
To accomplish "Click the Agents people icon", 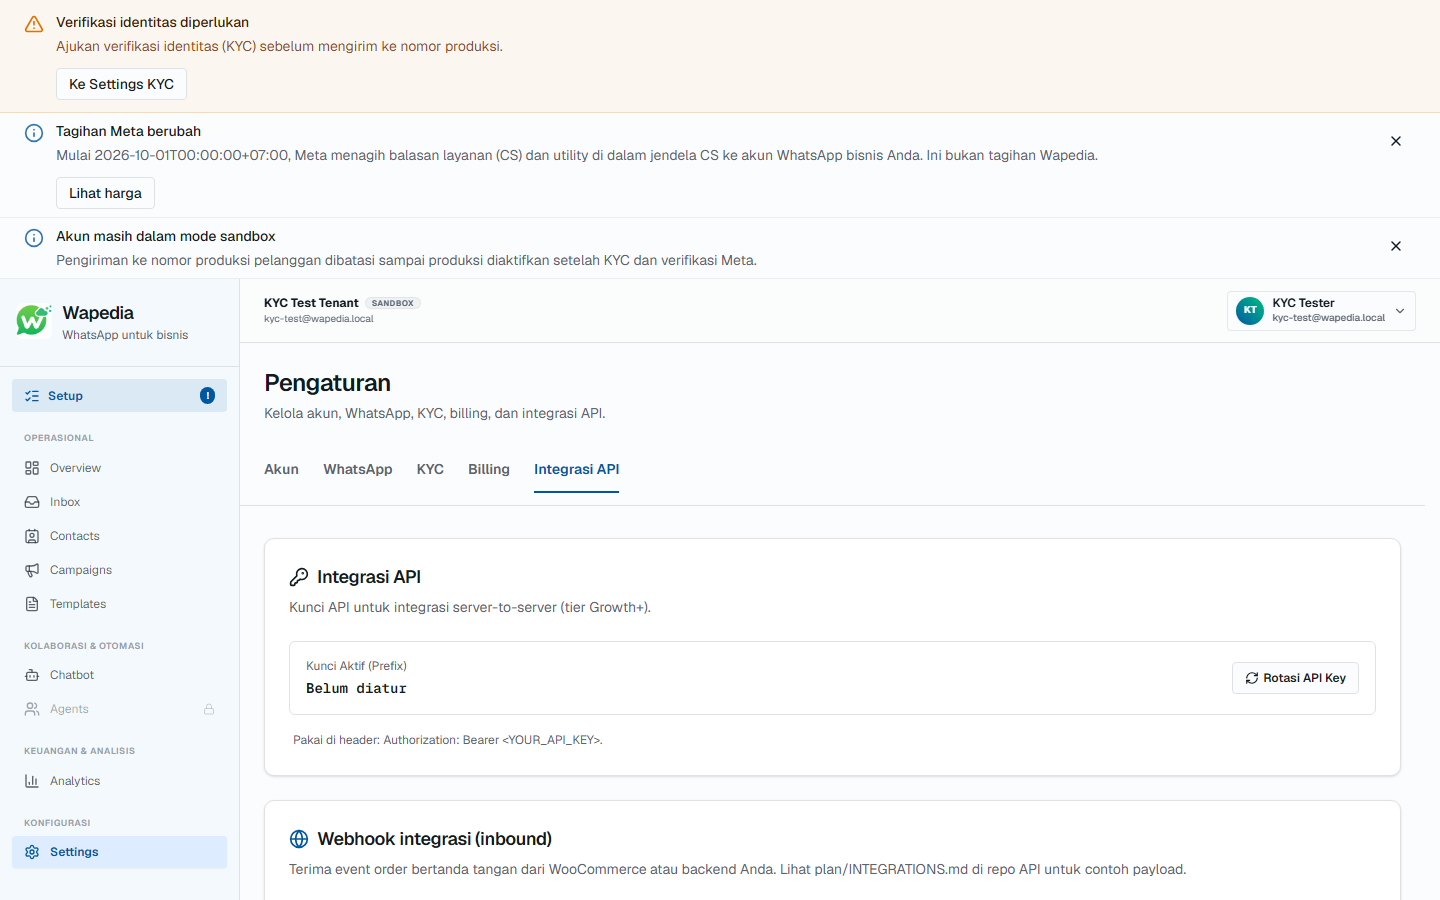I will 32,709.
